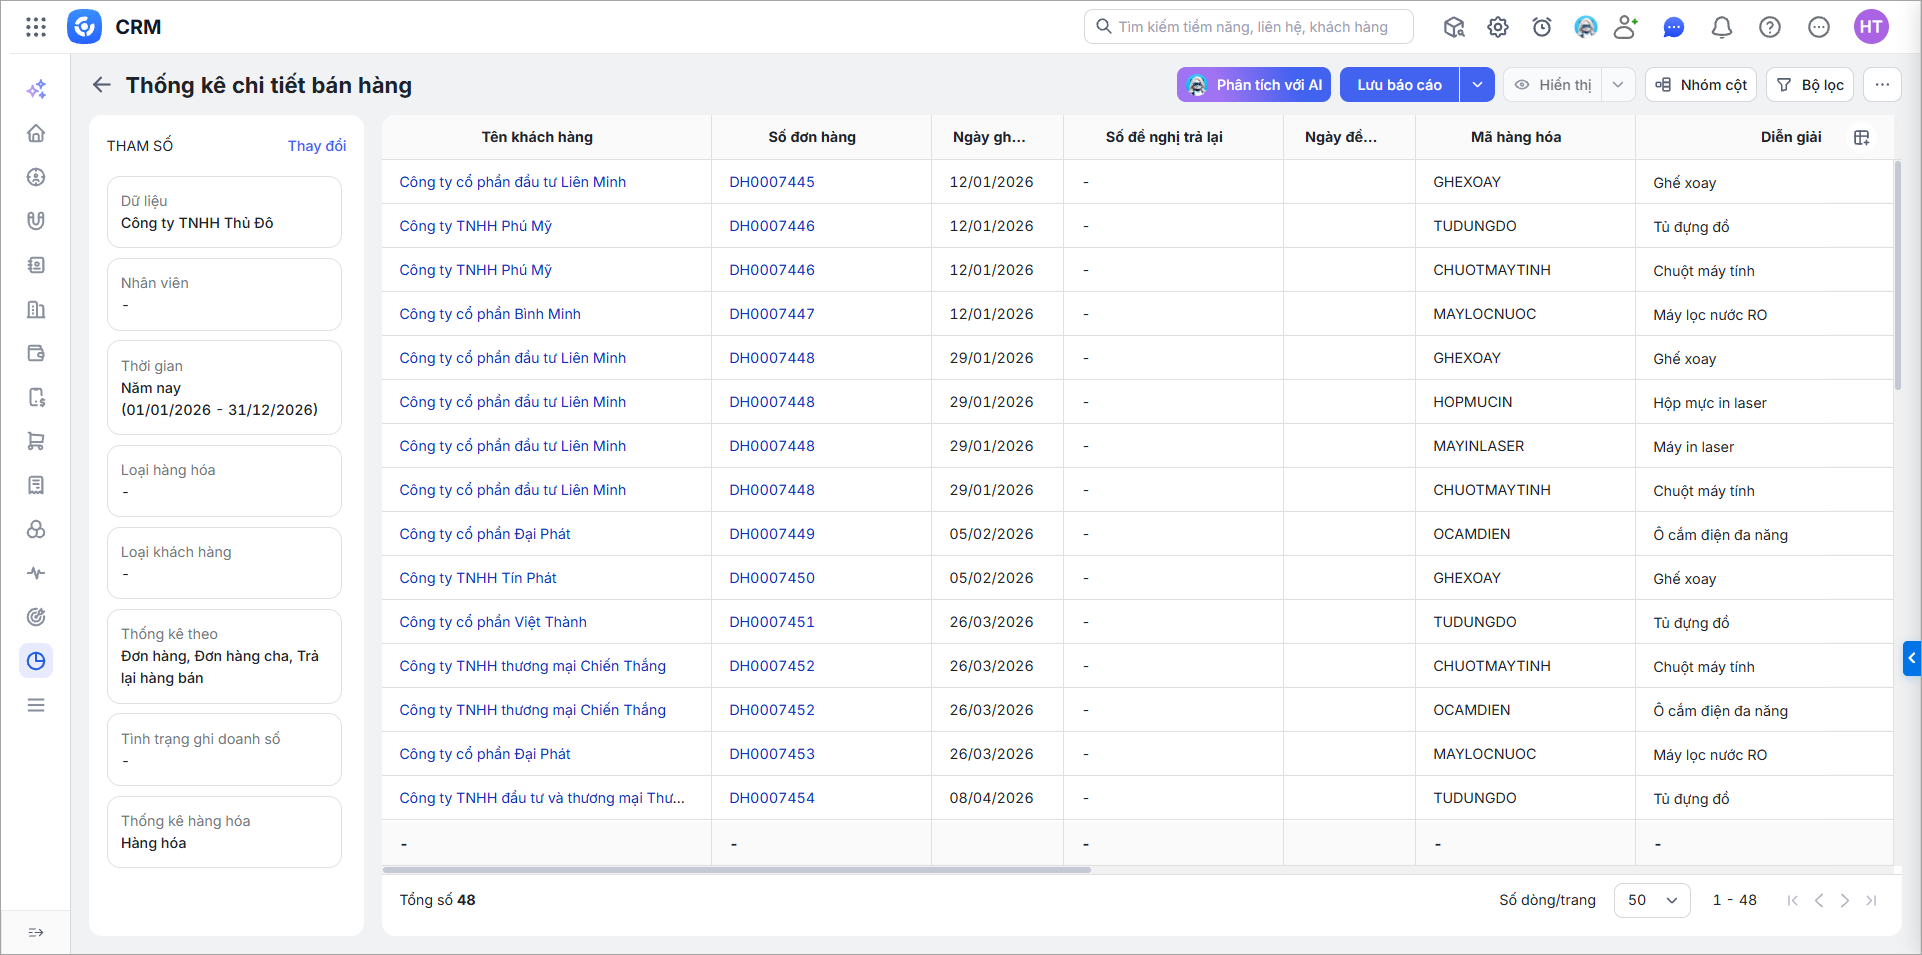The width and height of the screenshot is (1922, 955).
Task: Open order link DH0007445
Action: [772, 182]
